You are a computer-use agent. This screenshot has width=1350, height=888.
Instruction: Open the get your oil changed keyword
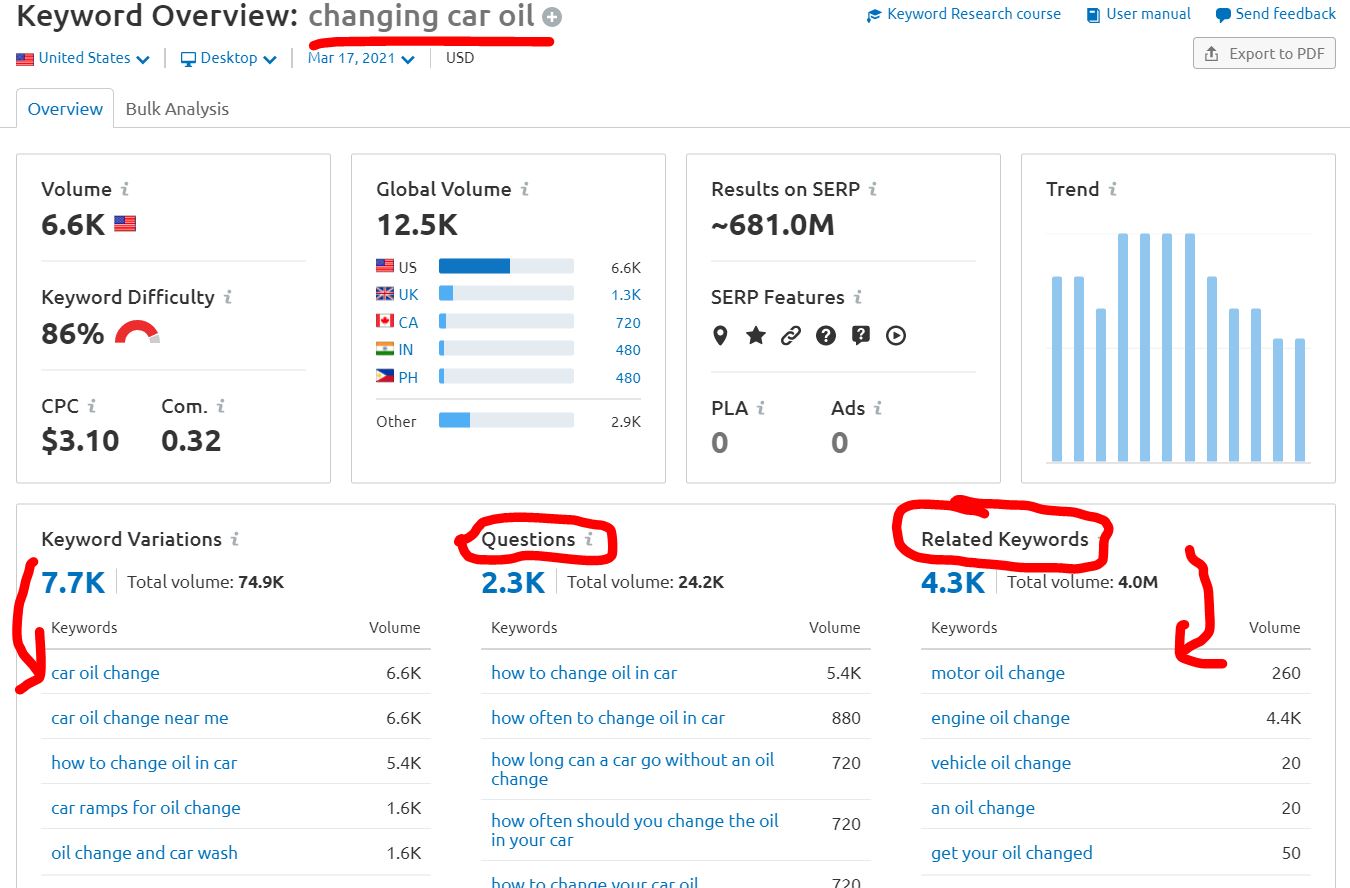click(1012, 853)
